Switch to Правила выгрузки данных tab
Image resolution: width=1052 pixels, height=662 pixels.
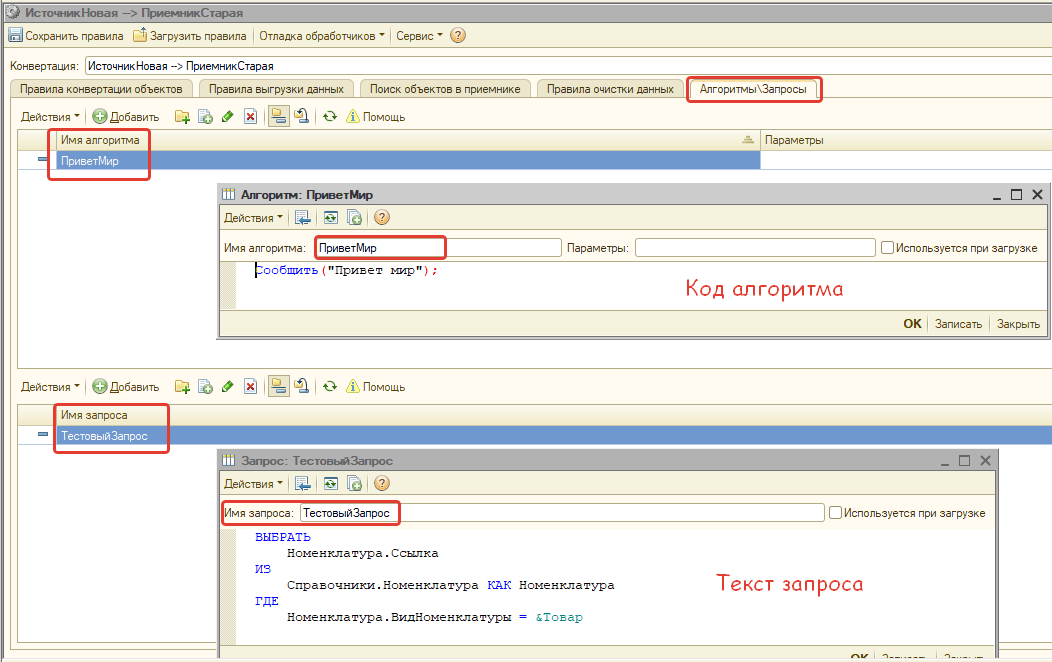tap(276, 89)
